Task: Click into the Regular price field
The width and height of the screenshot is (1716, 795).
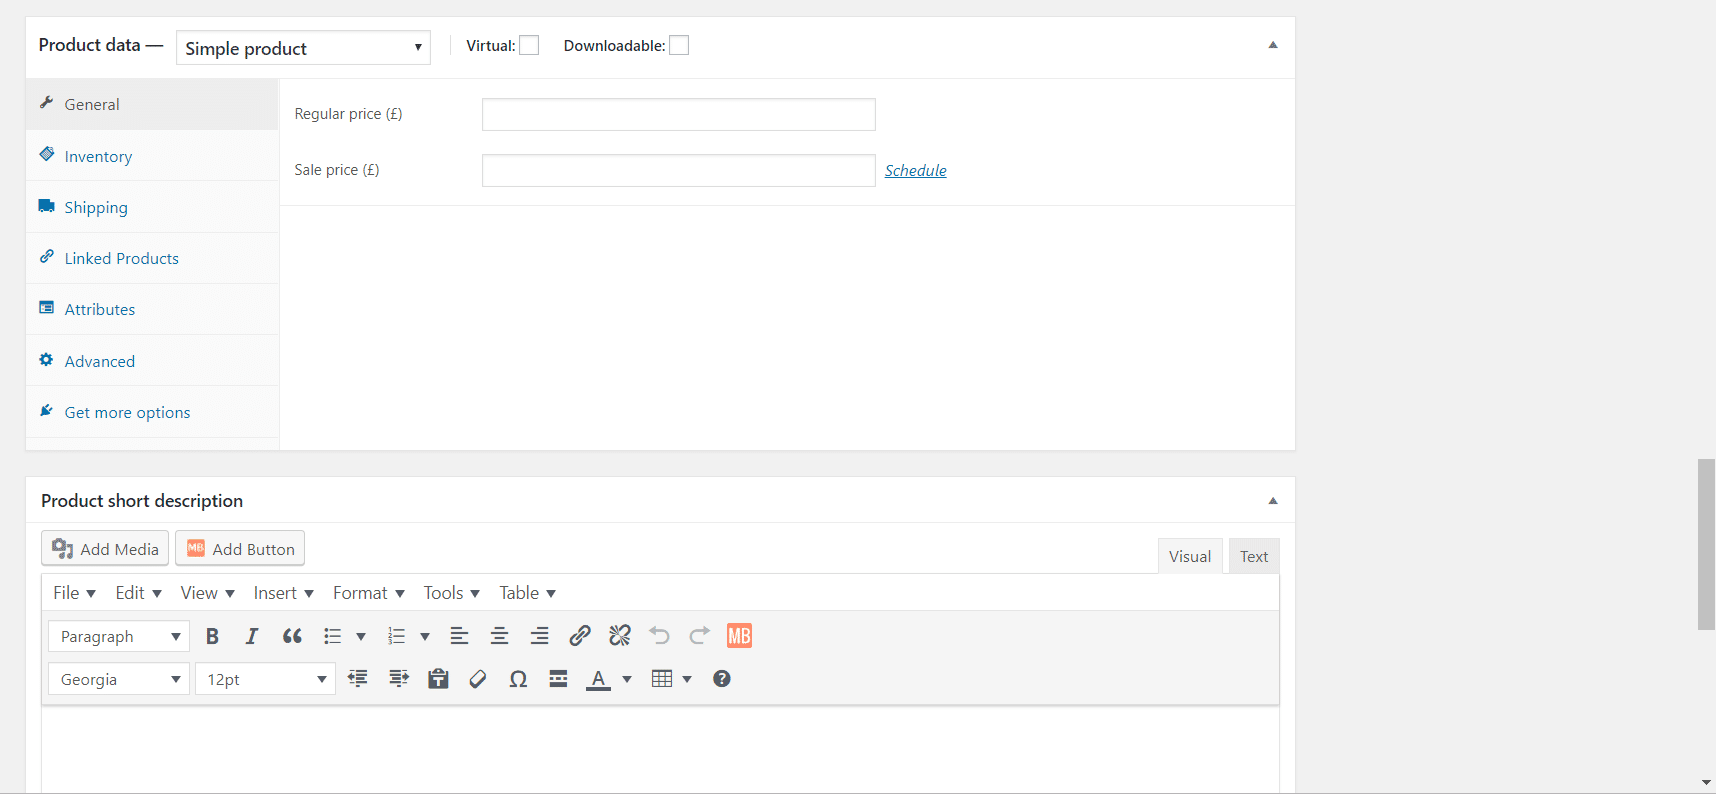Action: pyautogui.click(x=678, y=115)
